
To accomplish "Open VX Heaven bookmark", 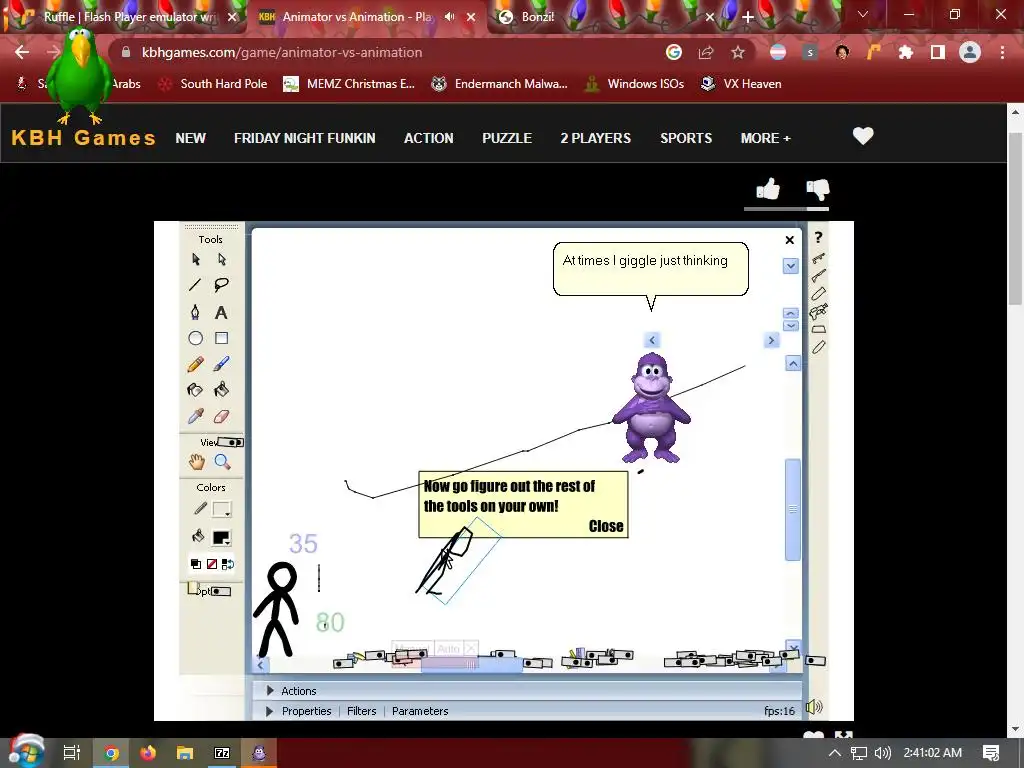I will coord(741,84).
